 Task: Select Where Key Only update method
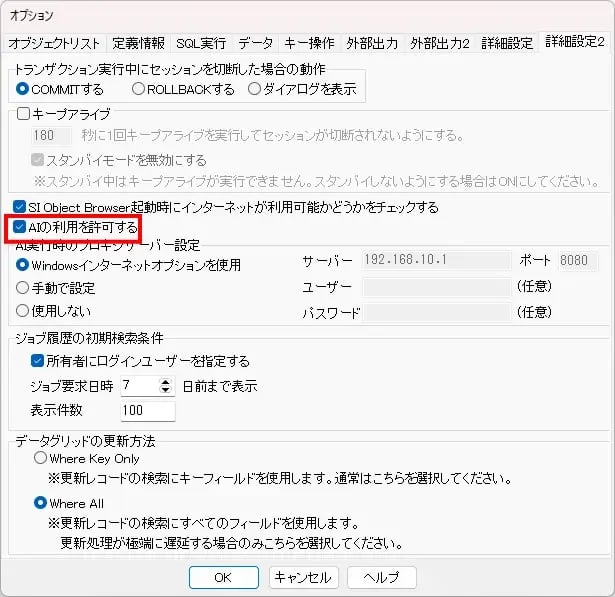point(41,458)
